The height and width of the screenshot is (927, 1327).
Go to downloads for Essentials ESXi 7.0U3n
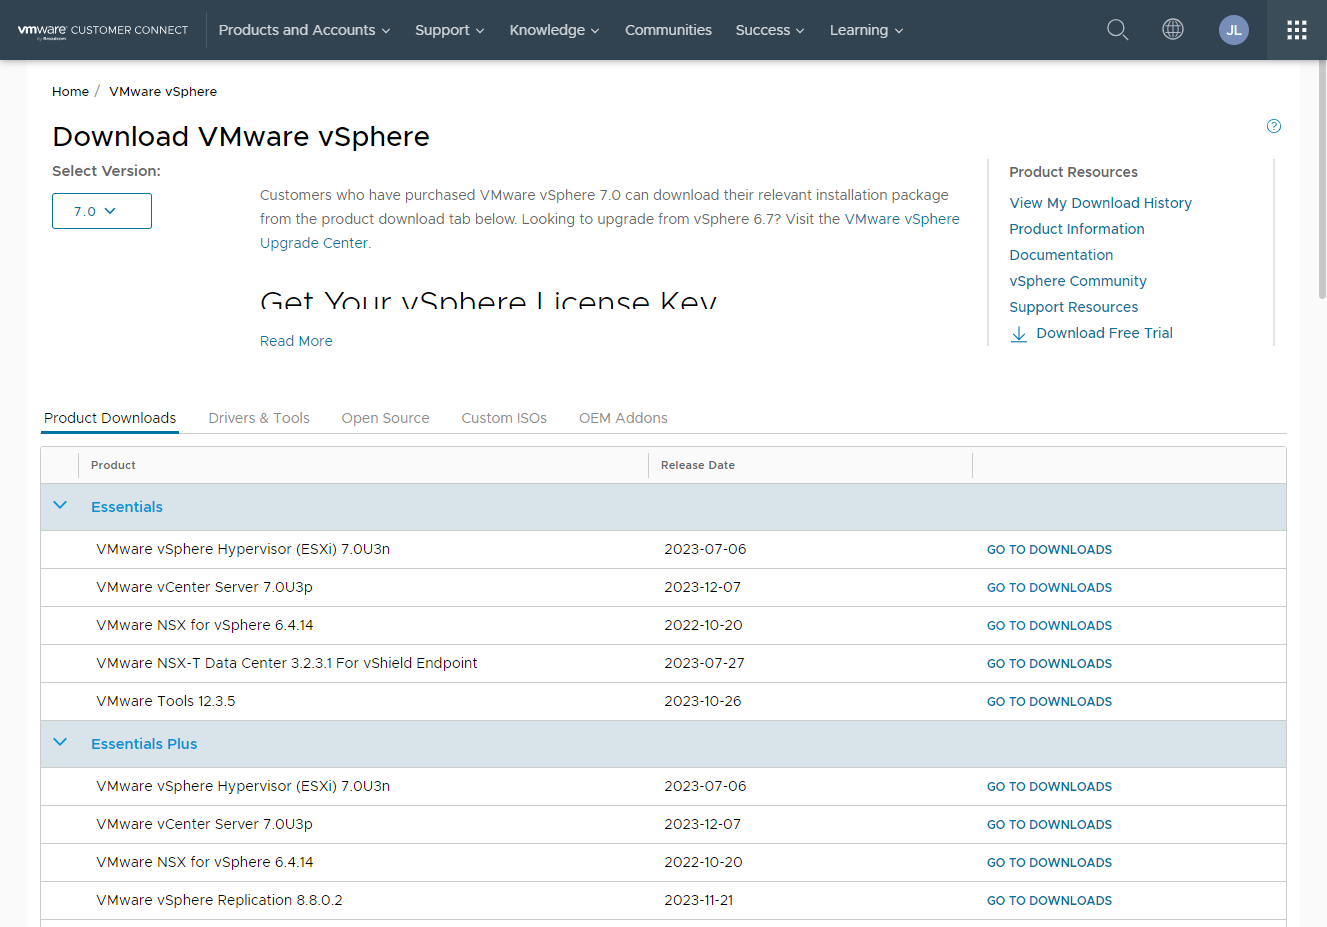1049,550
